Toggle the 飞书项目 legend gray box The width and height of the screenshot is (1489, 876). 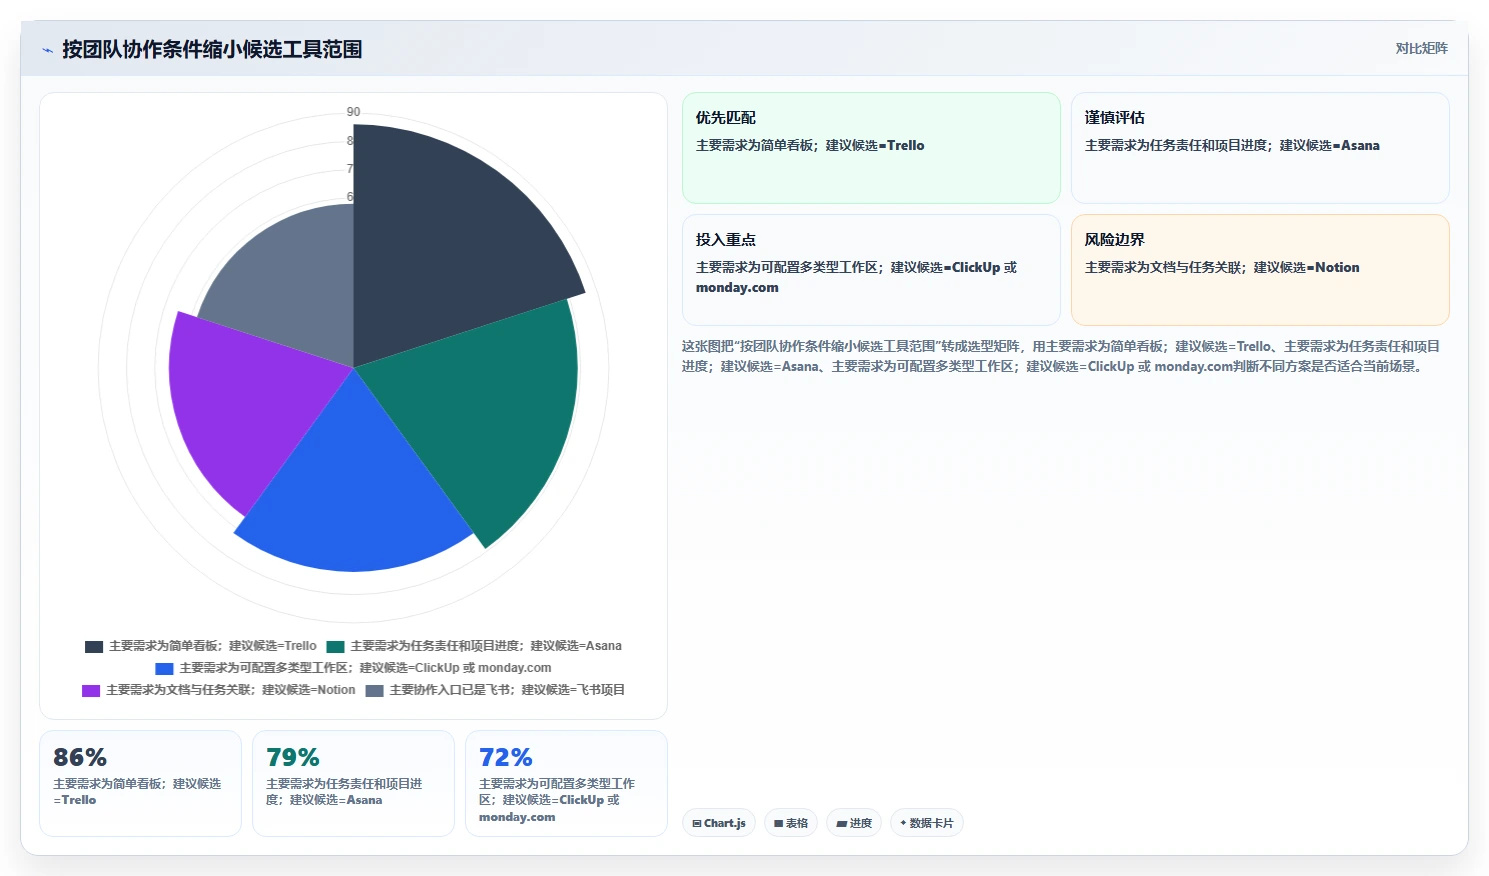coord(375,691)
